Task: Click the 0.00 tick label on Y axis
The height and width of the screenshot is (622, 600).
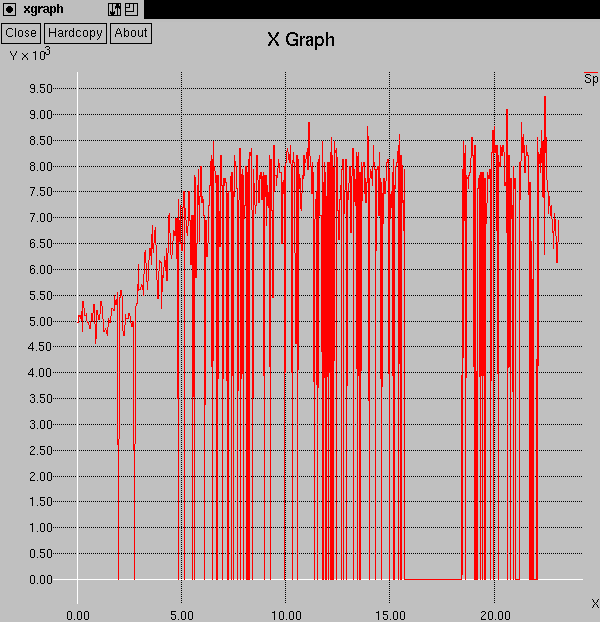Action: [x=40, y=580]
